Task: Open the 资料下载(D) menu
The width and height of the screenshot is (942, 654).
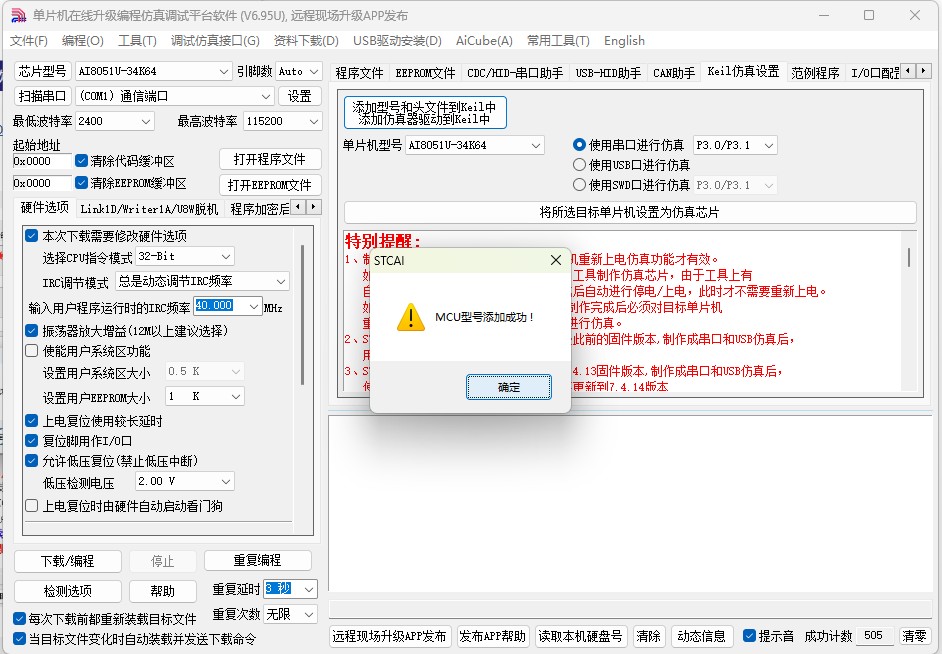Action: pyautogui.click(x=306, y=41)
